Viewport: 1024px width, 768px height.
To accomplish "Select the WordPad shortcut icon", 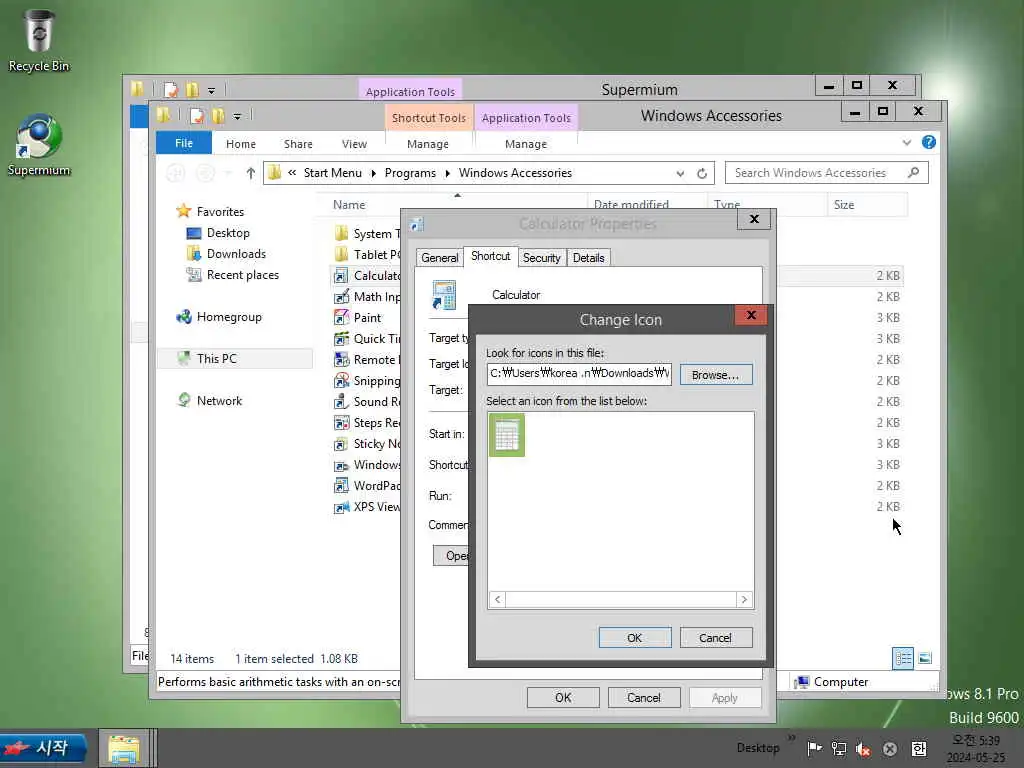I will (342, 485).
